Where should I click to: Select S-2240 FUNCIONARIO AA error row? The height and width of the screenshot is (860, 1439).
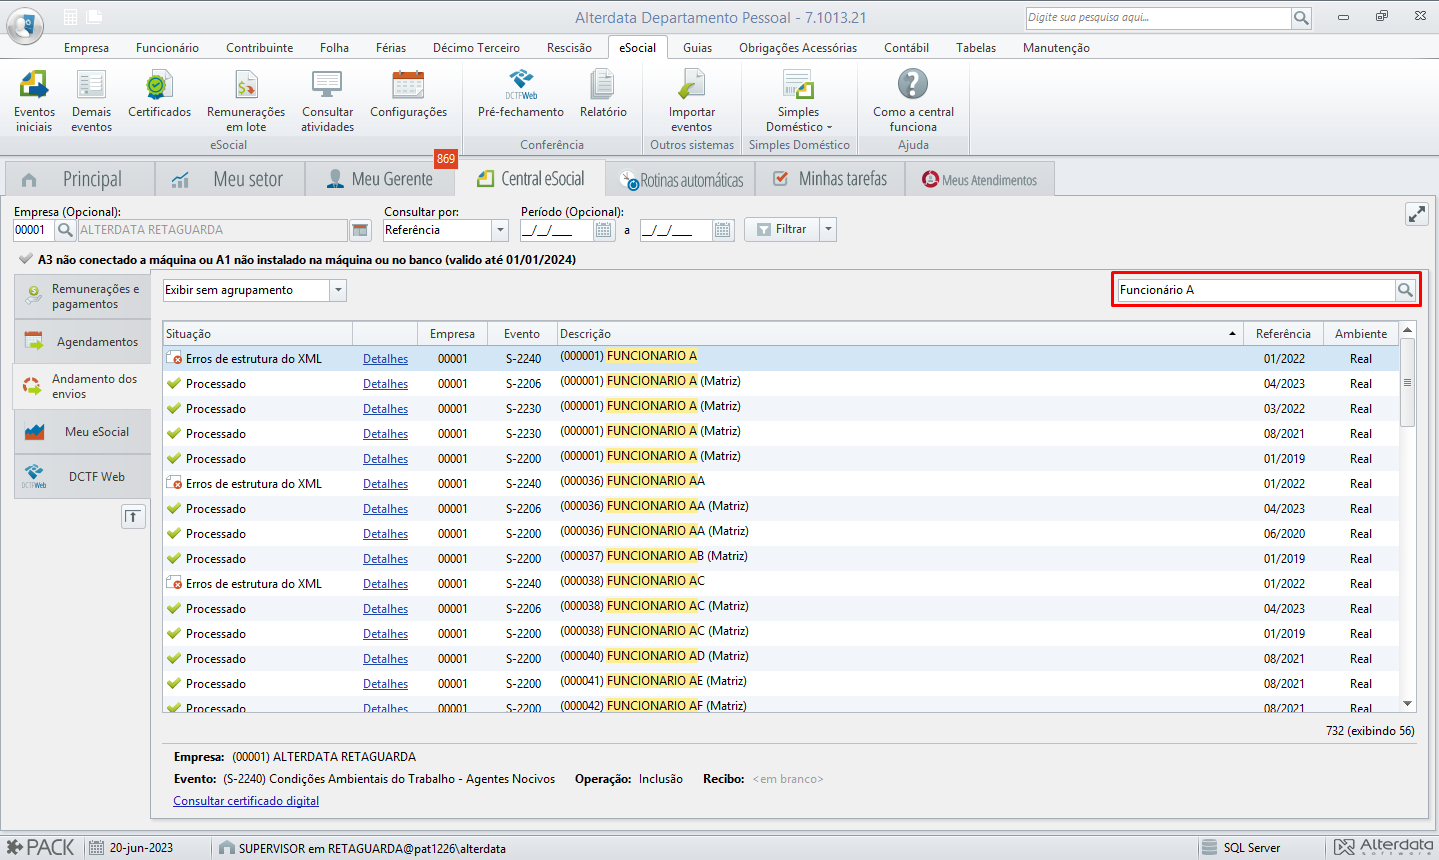tap(781, 484)
